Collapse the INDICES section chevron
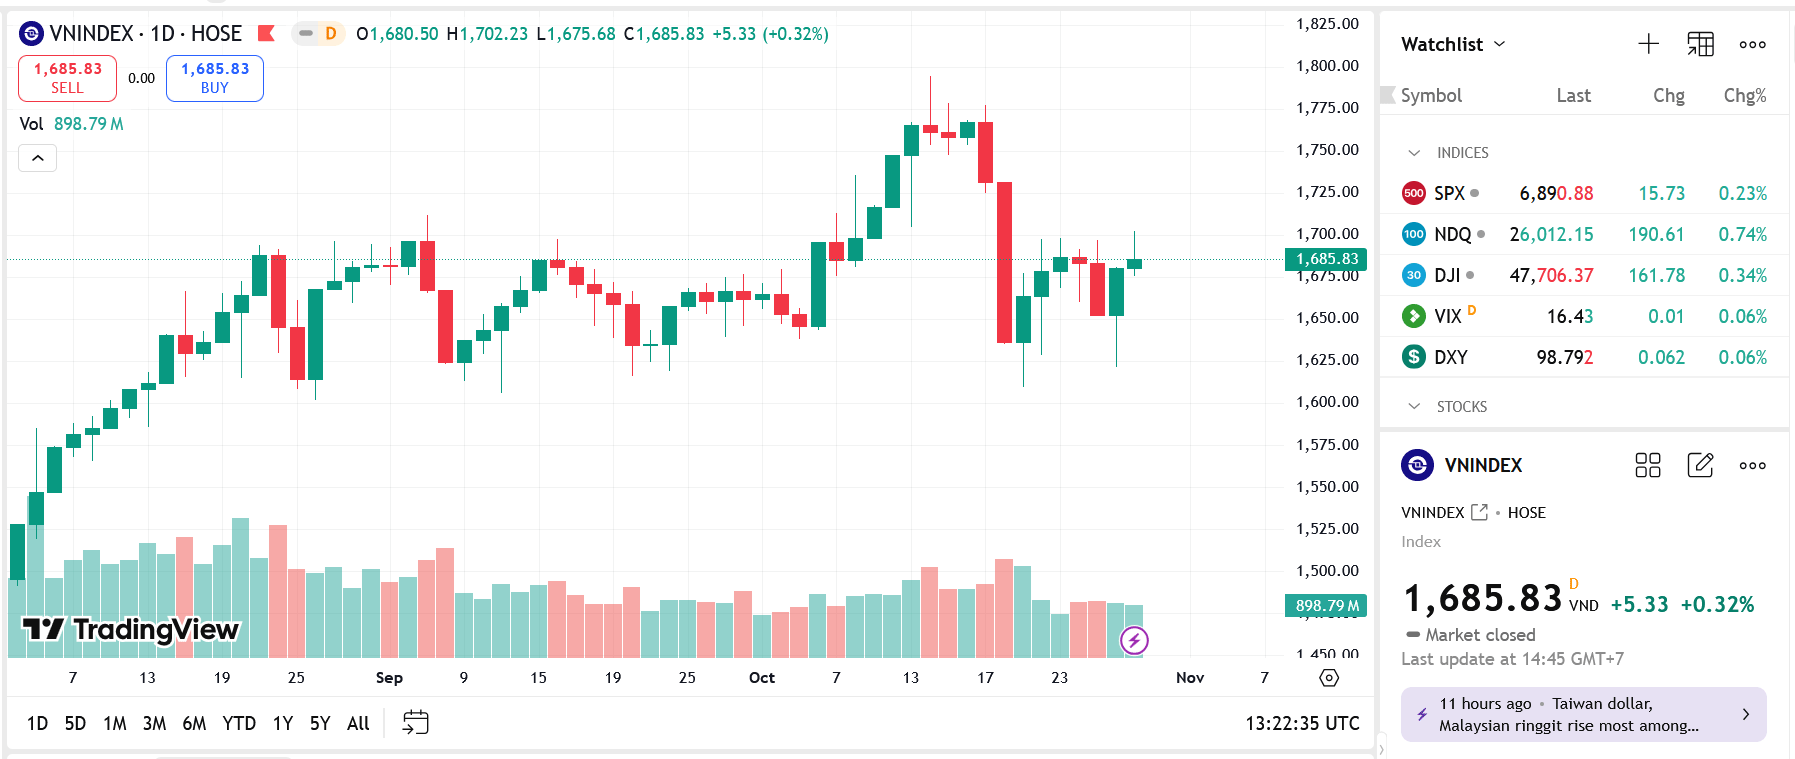 point(1413,152)
